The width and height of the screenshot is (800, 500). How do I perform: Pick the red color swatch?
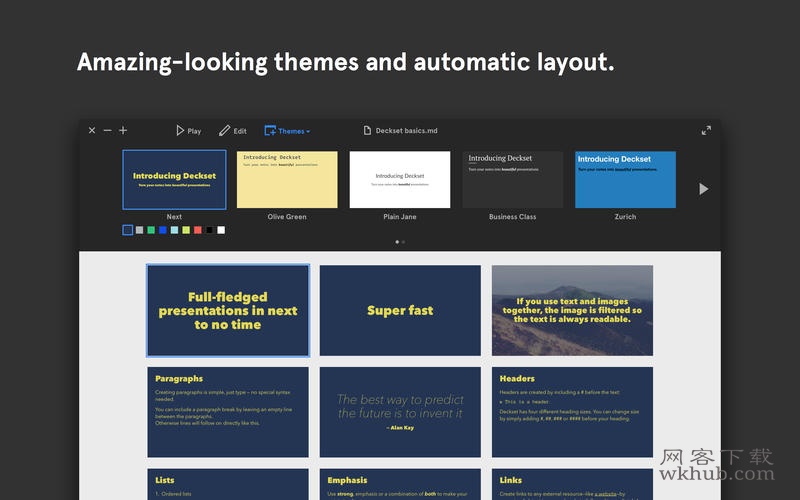[x=198, y=230]
